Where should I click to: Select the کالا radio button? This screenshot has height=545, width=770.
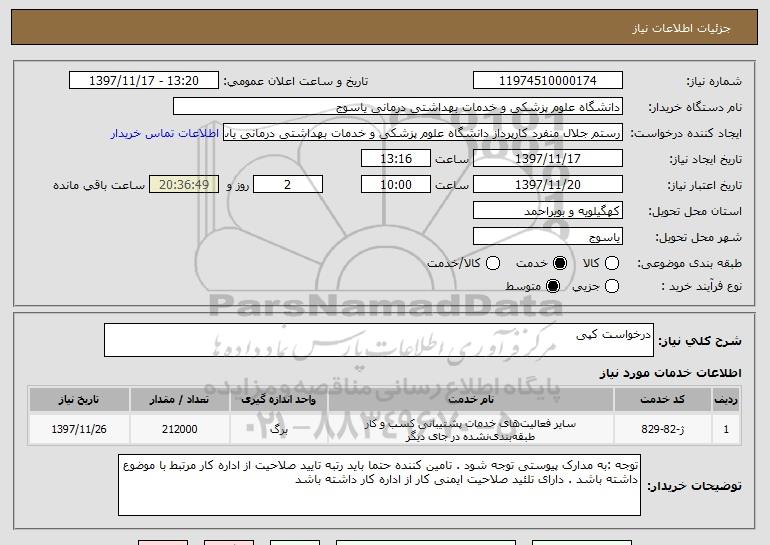click(x=611, y=263)
